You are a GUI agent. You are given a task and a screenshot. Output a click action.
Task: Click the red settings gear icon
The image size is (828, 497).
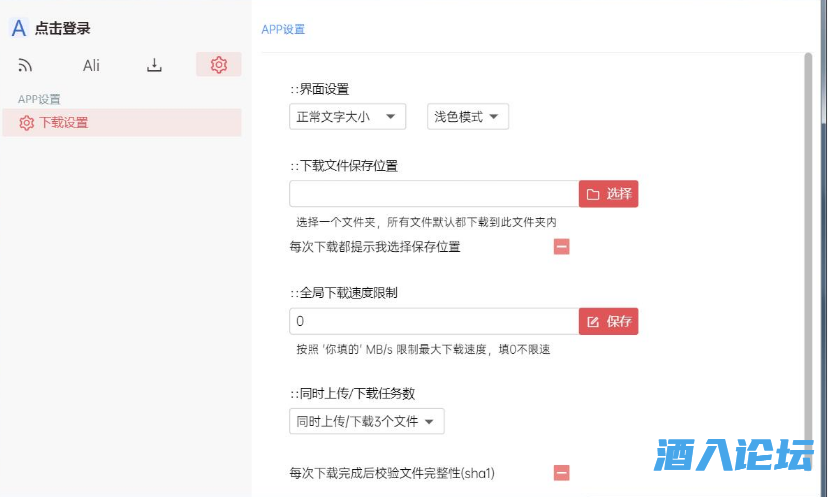pos(219,65)
